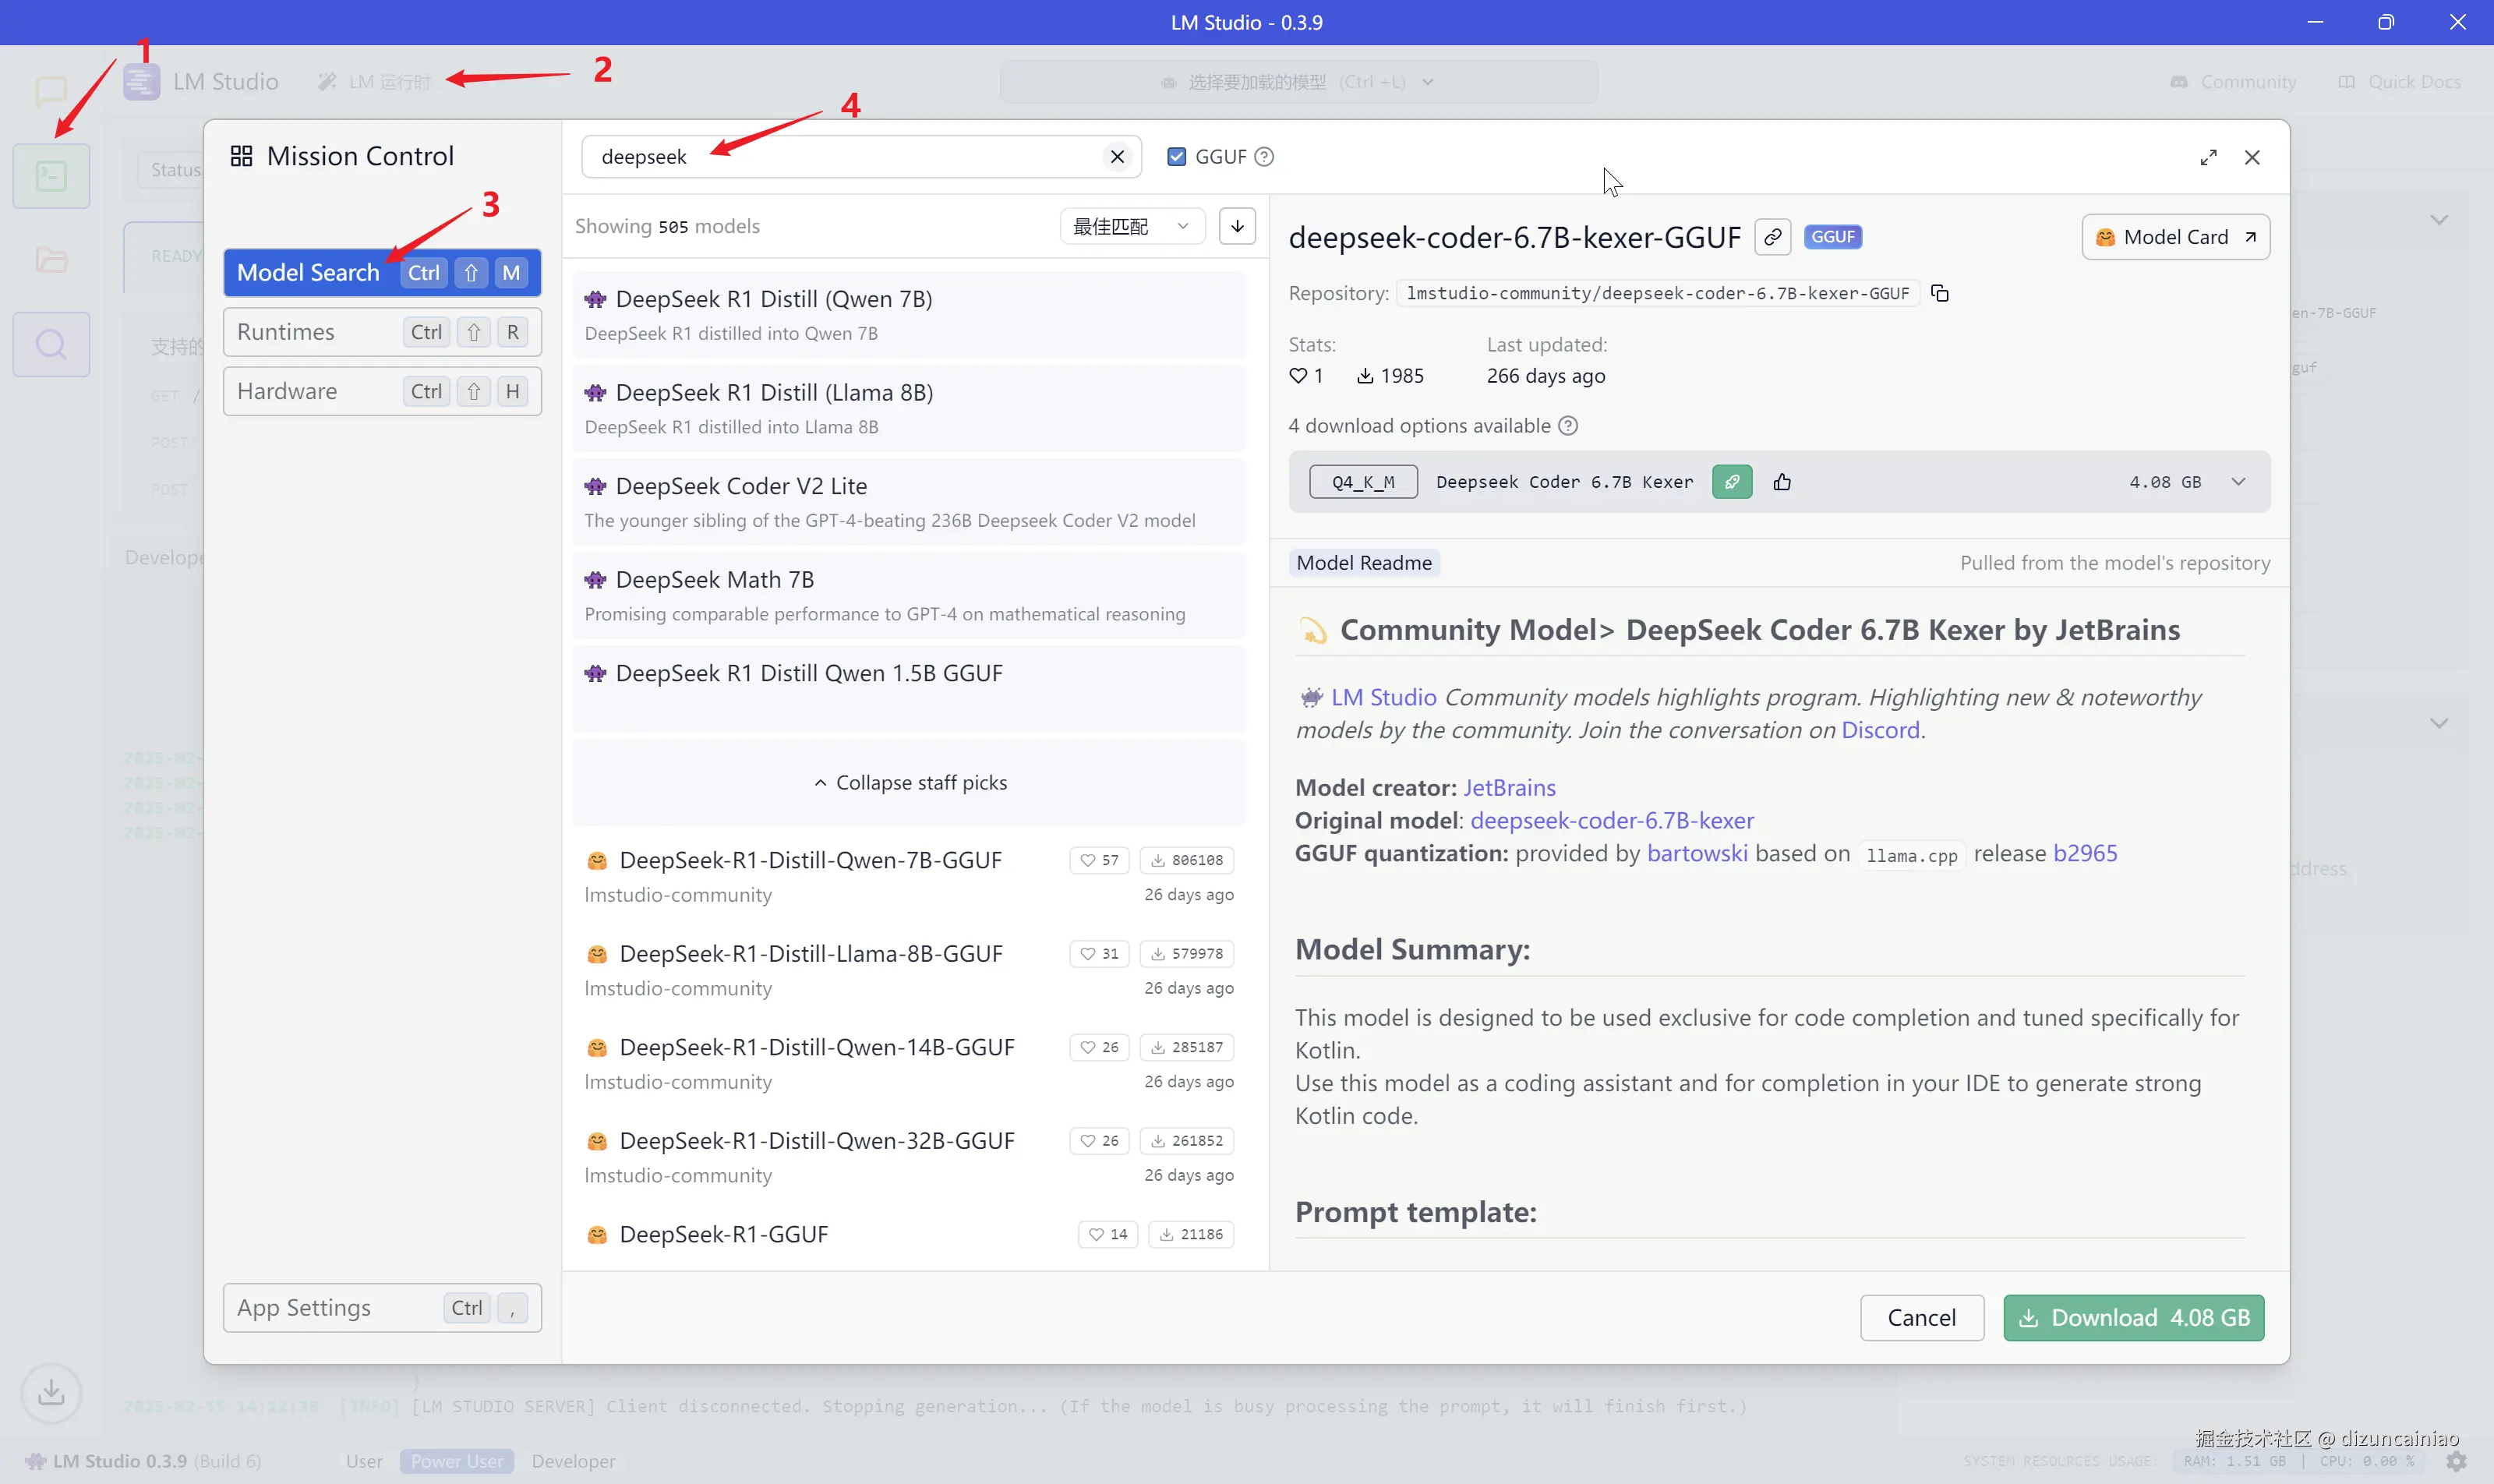Screen dimensions: 2494x1484
Task: Open the Model Card link button
Action: (x=2175, y=237)
